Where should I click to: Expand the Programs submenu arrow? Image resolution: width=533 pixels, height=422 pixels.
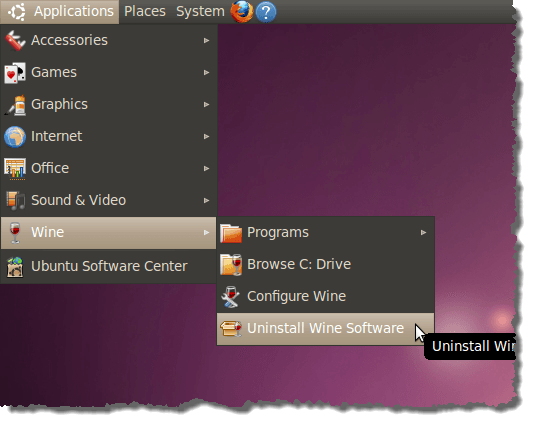tap(423, 233)
